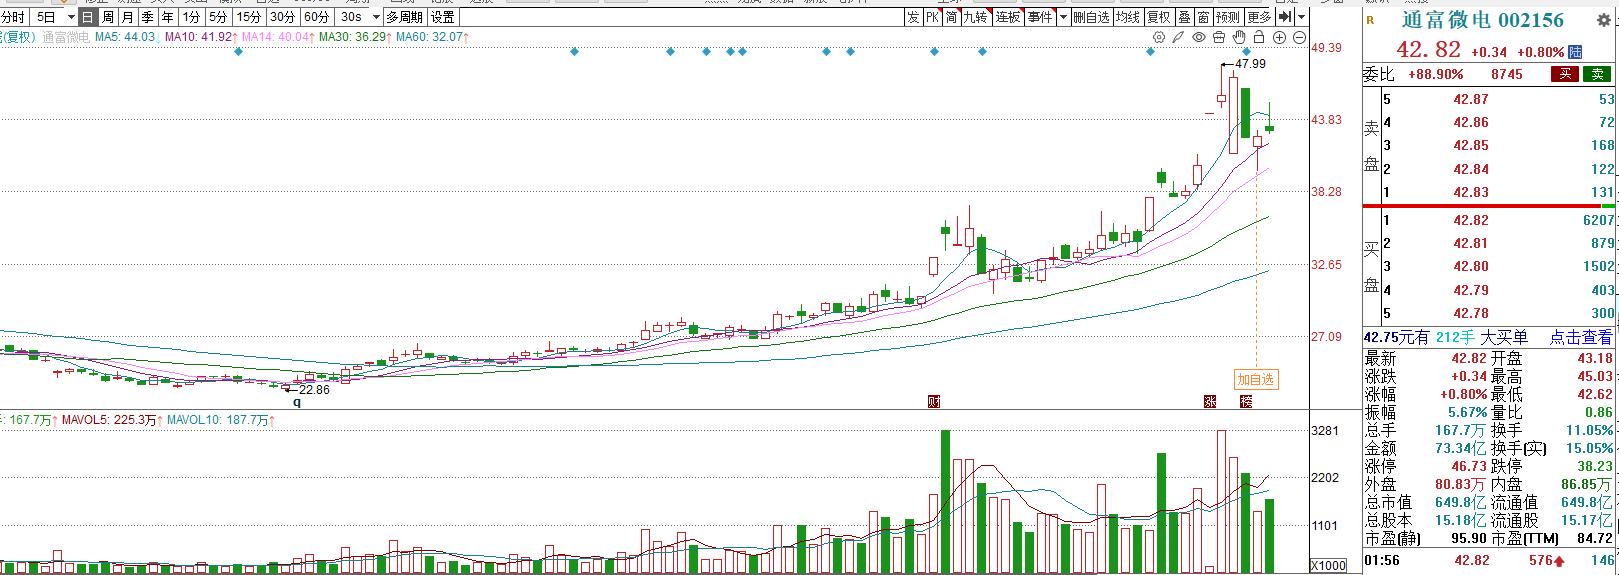Click the skip-to-end arrow icon in toolbar
The image size is (1619, 575).
click(x=1285, y=17)
